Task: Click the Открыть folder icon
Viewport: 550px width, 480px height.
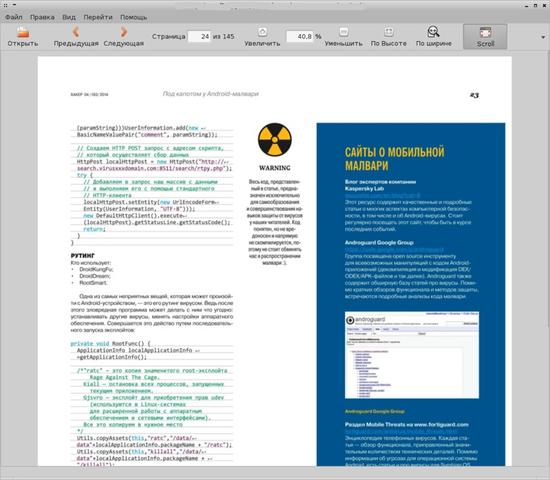Action: pos(23,32)
